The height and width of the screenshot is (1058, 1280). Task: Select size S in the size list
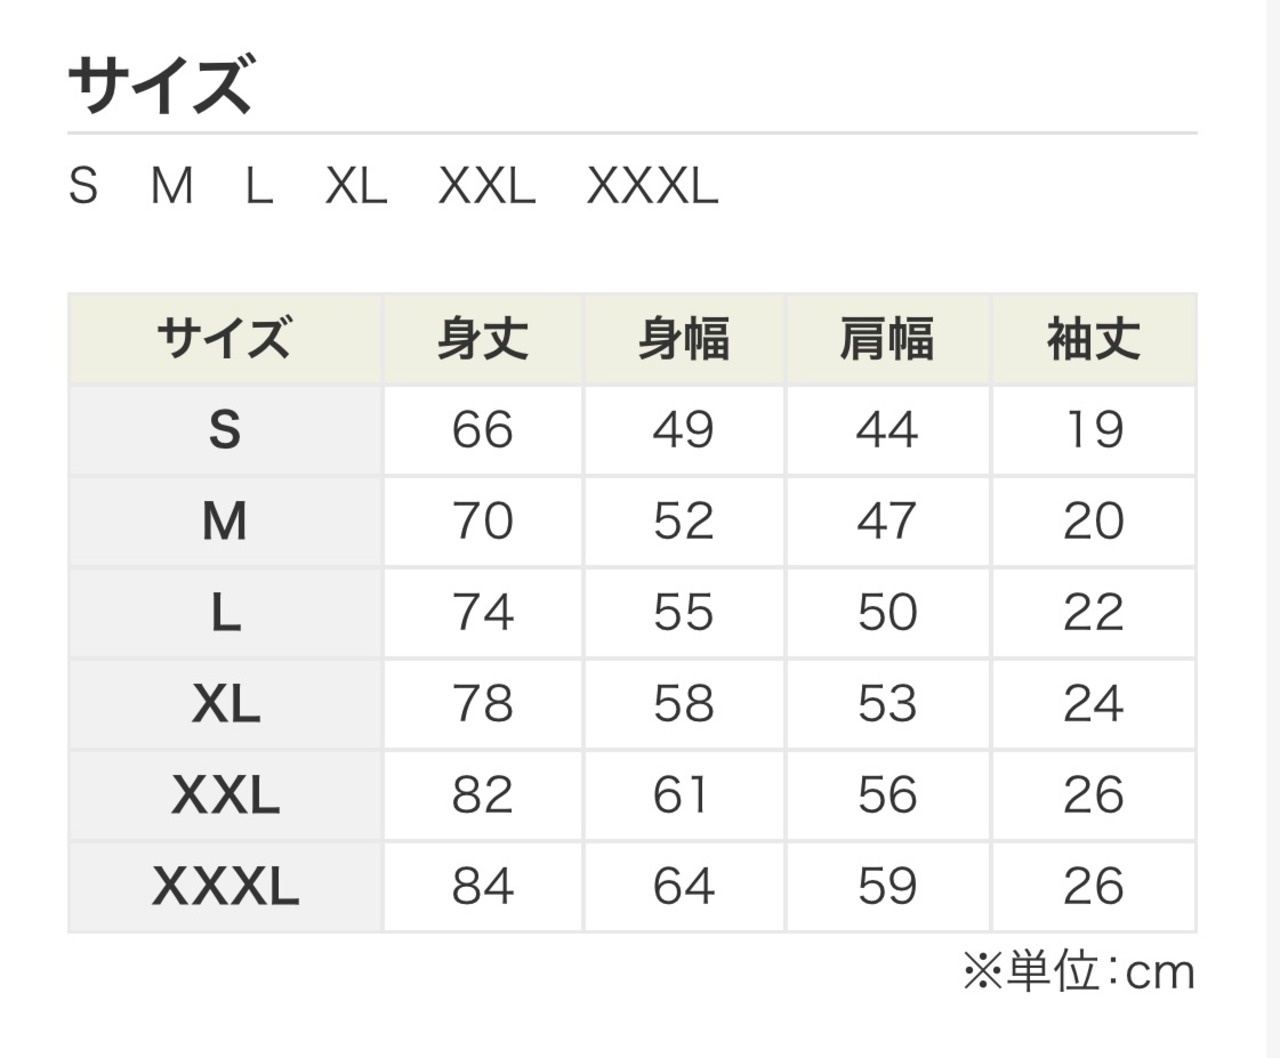[x=83, y=186]
